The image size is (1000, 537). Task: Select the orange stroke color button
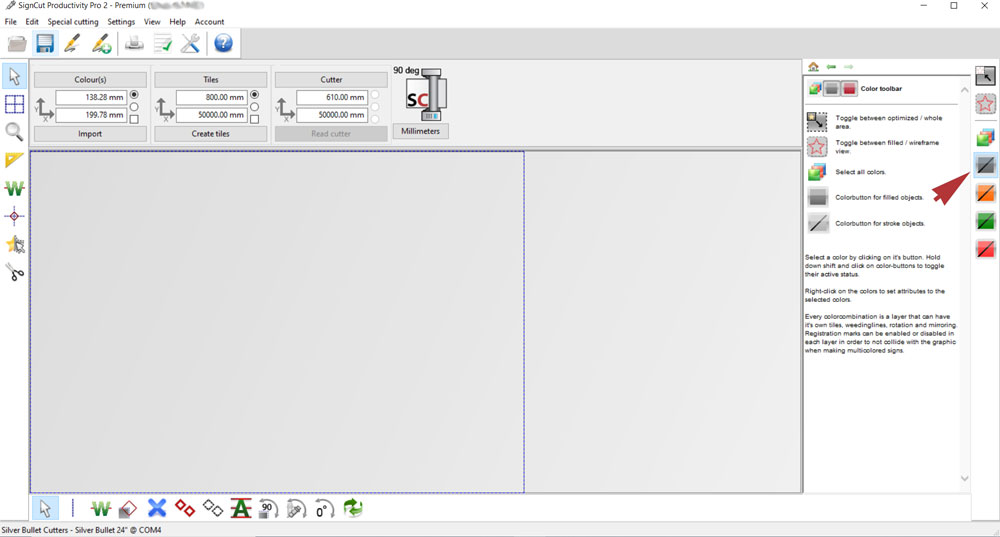(985, 193)
